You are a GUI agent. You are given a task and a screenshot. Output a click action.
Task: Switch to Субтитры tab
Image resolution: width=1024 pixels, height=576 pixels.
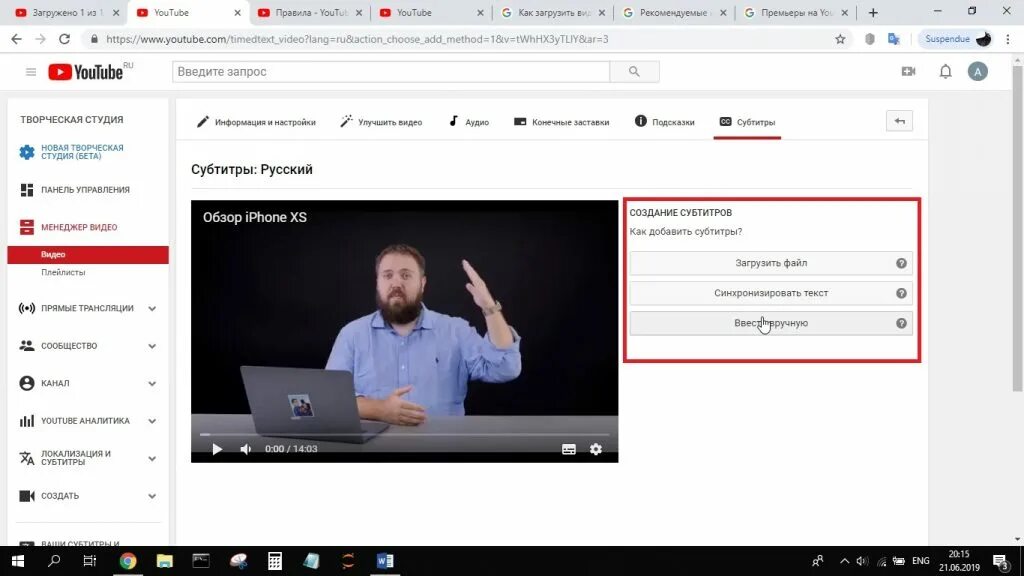click(x=747, y=122)
